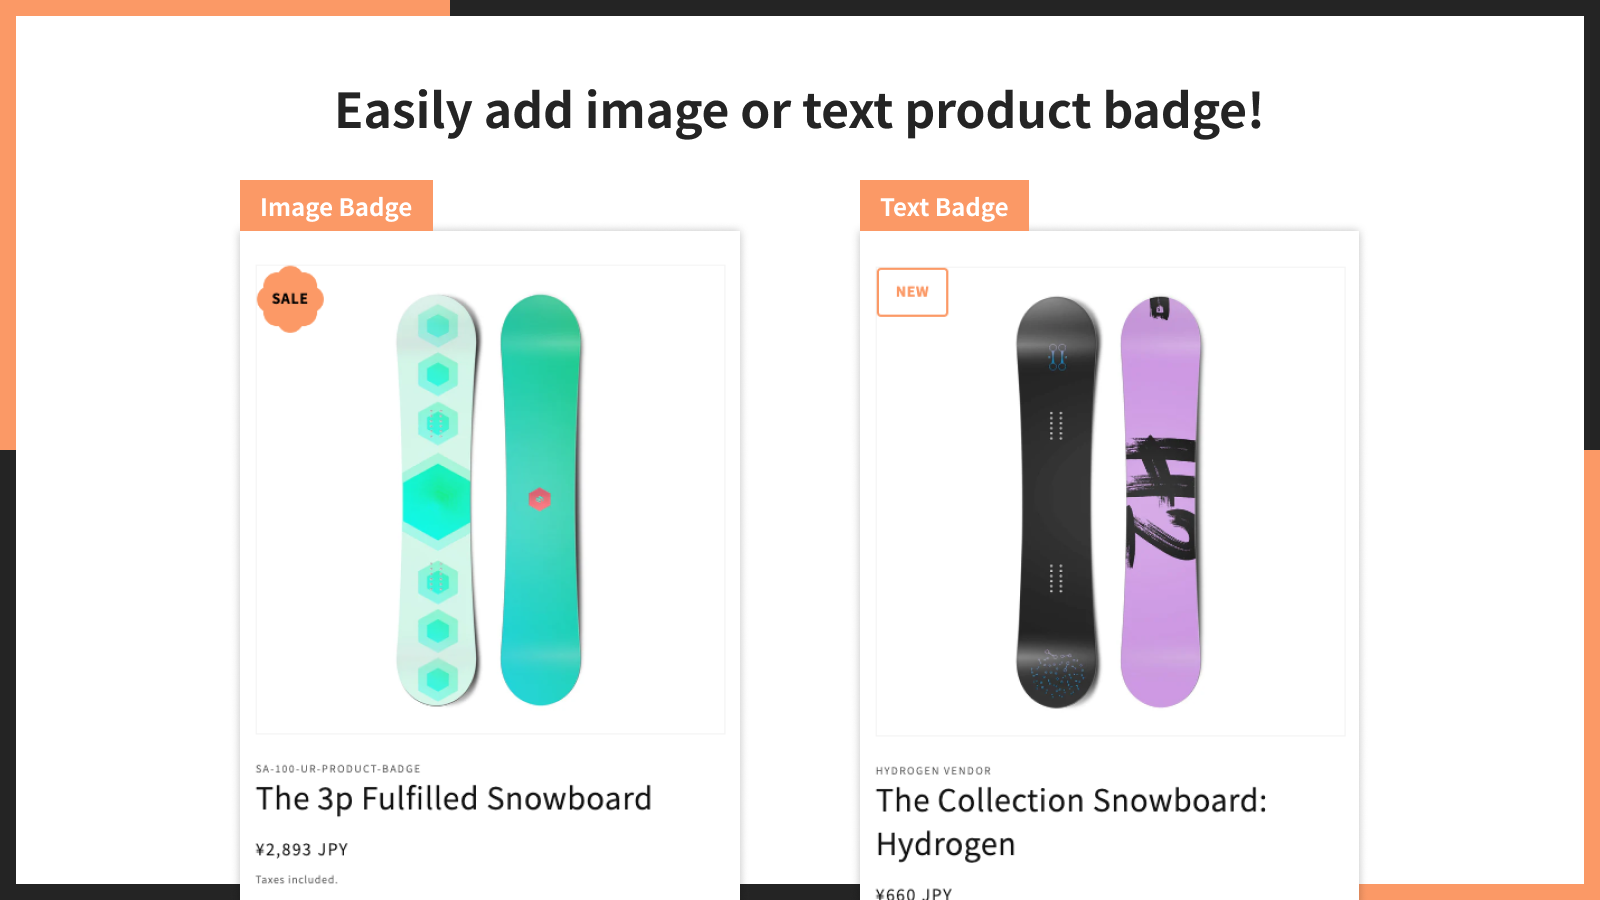
Task: Click the purple snowboard image
Action: pos(1160,502)
